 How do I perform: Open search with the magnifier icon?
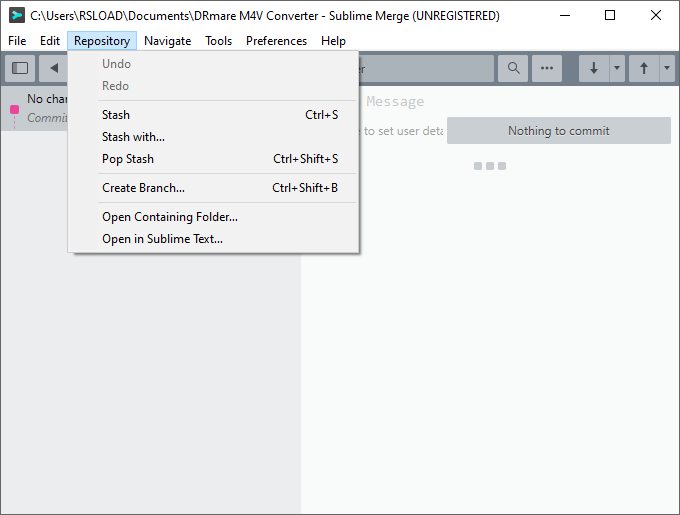(513, 68)
